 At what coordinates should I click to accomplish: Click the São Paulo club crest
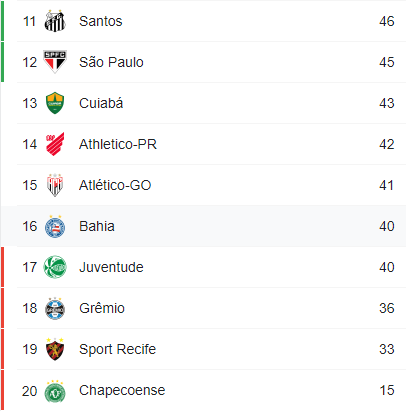[x=55, y=62]
